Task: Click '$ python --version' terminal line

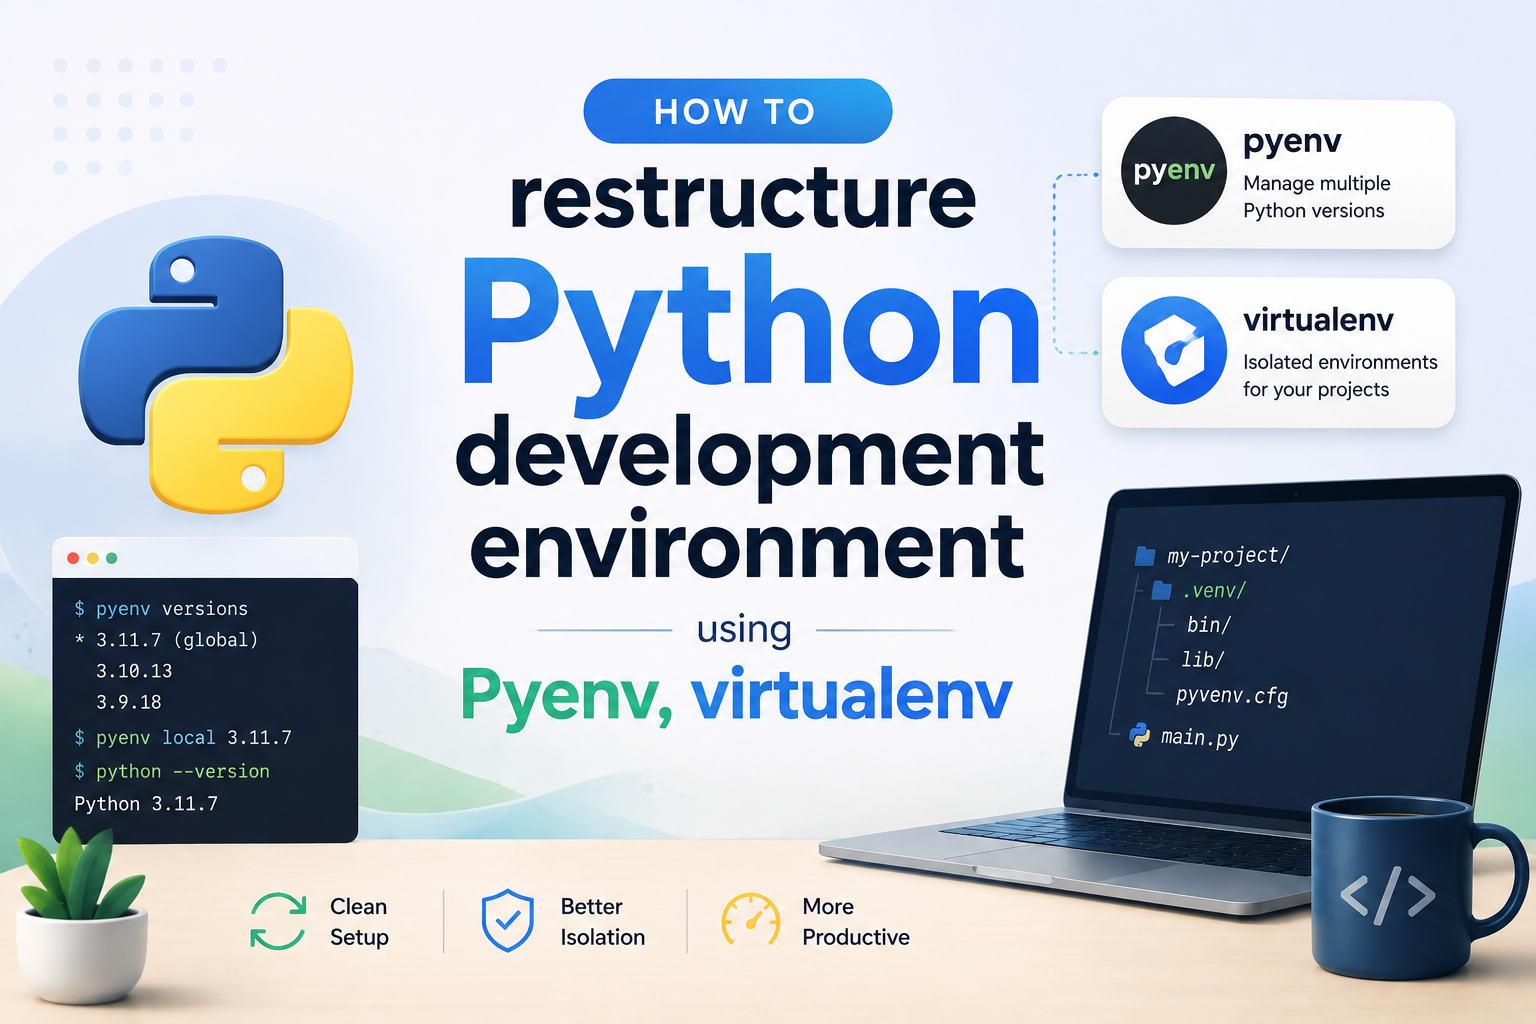Action: (x=172, y=772)
